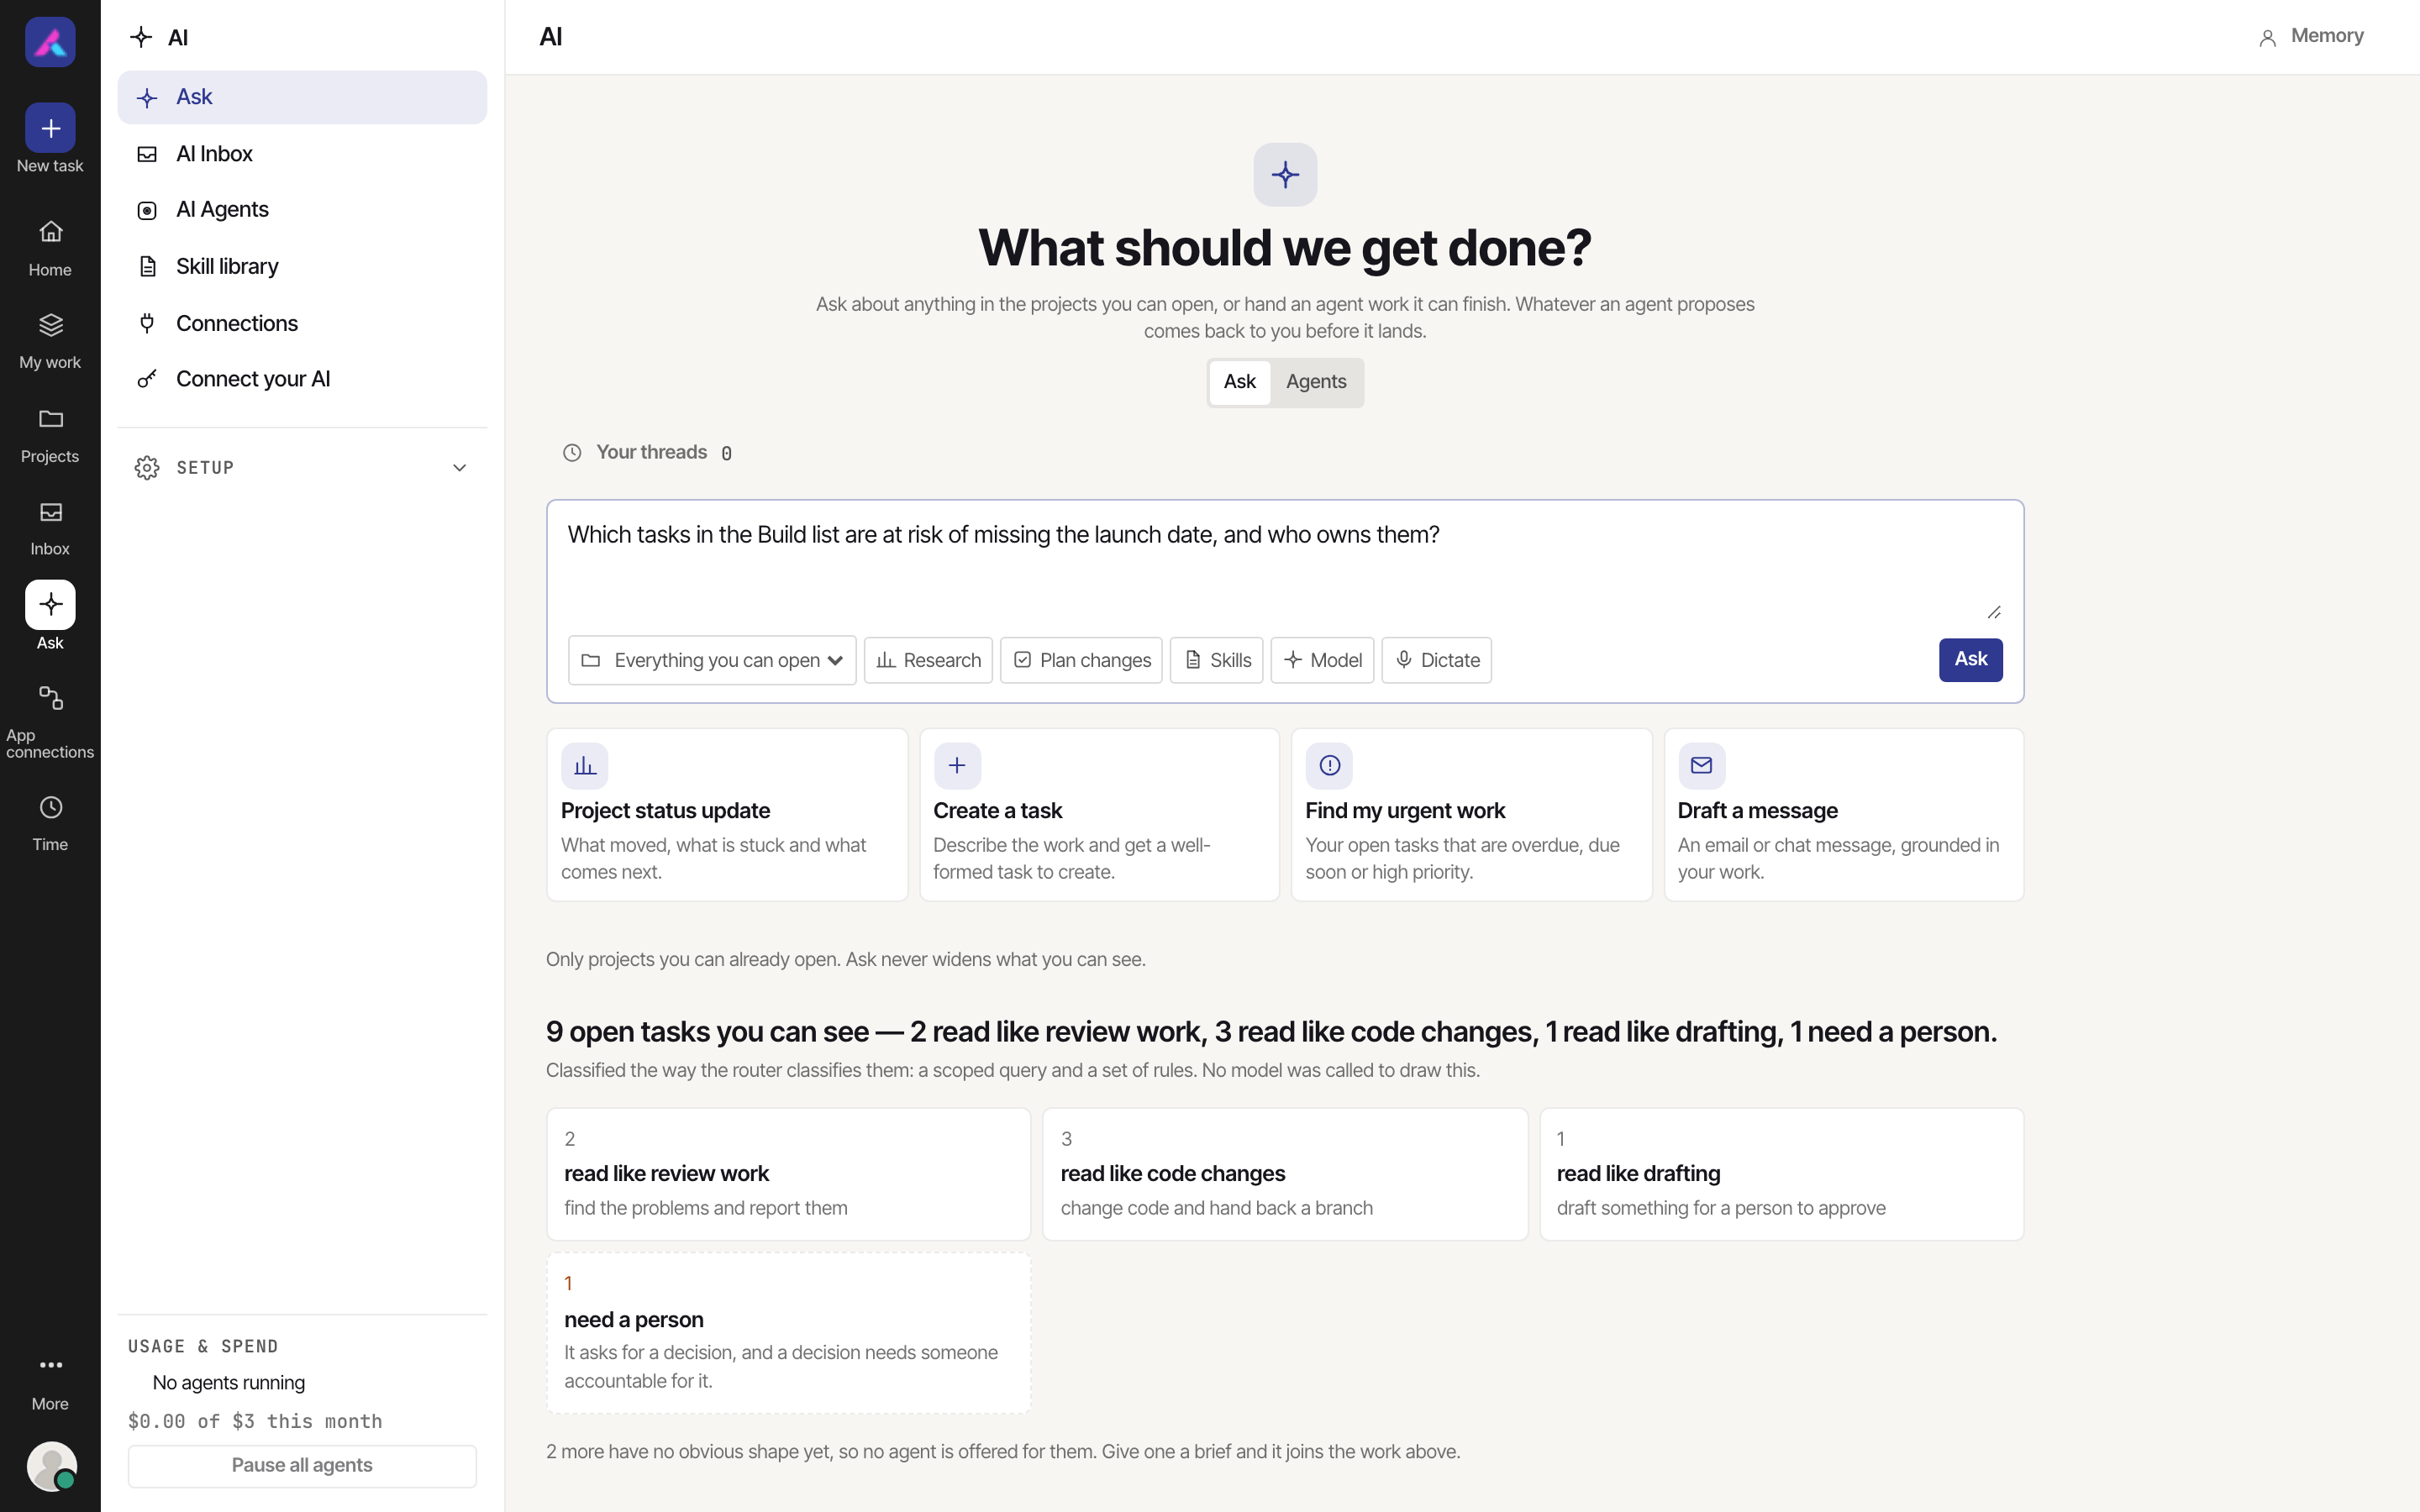Open Inbox in the rail
This screenshot has width=2420, height=1512.
(50, 528)
